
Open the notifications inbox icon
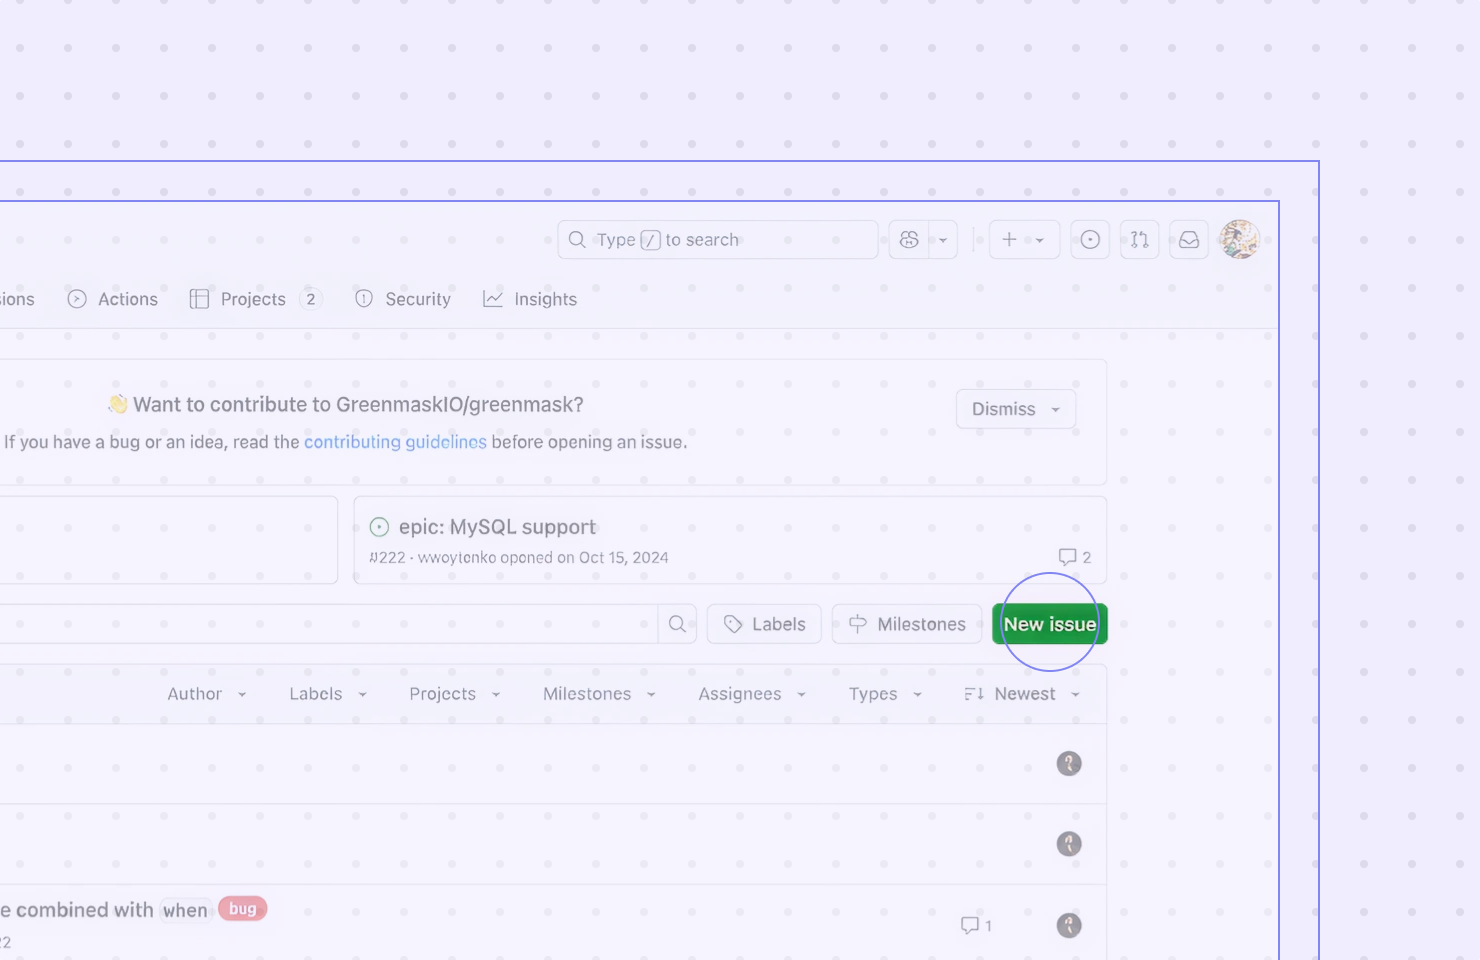coord(1189,240)
